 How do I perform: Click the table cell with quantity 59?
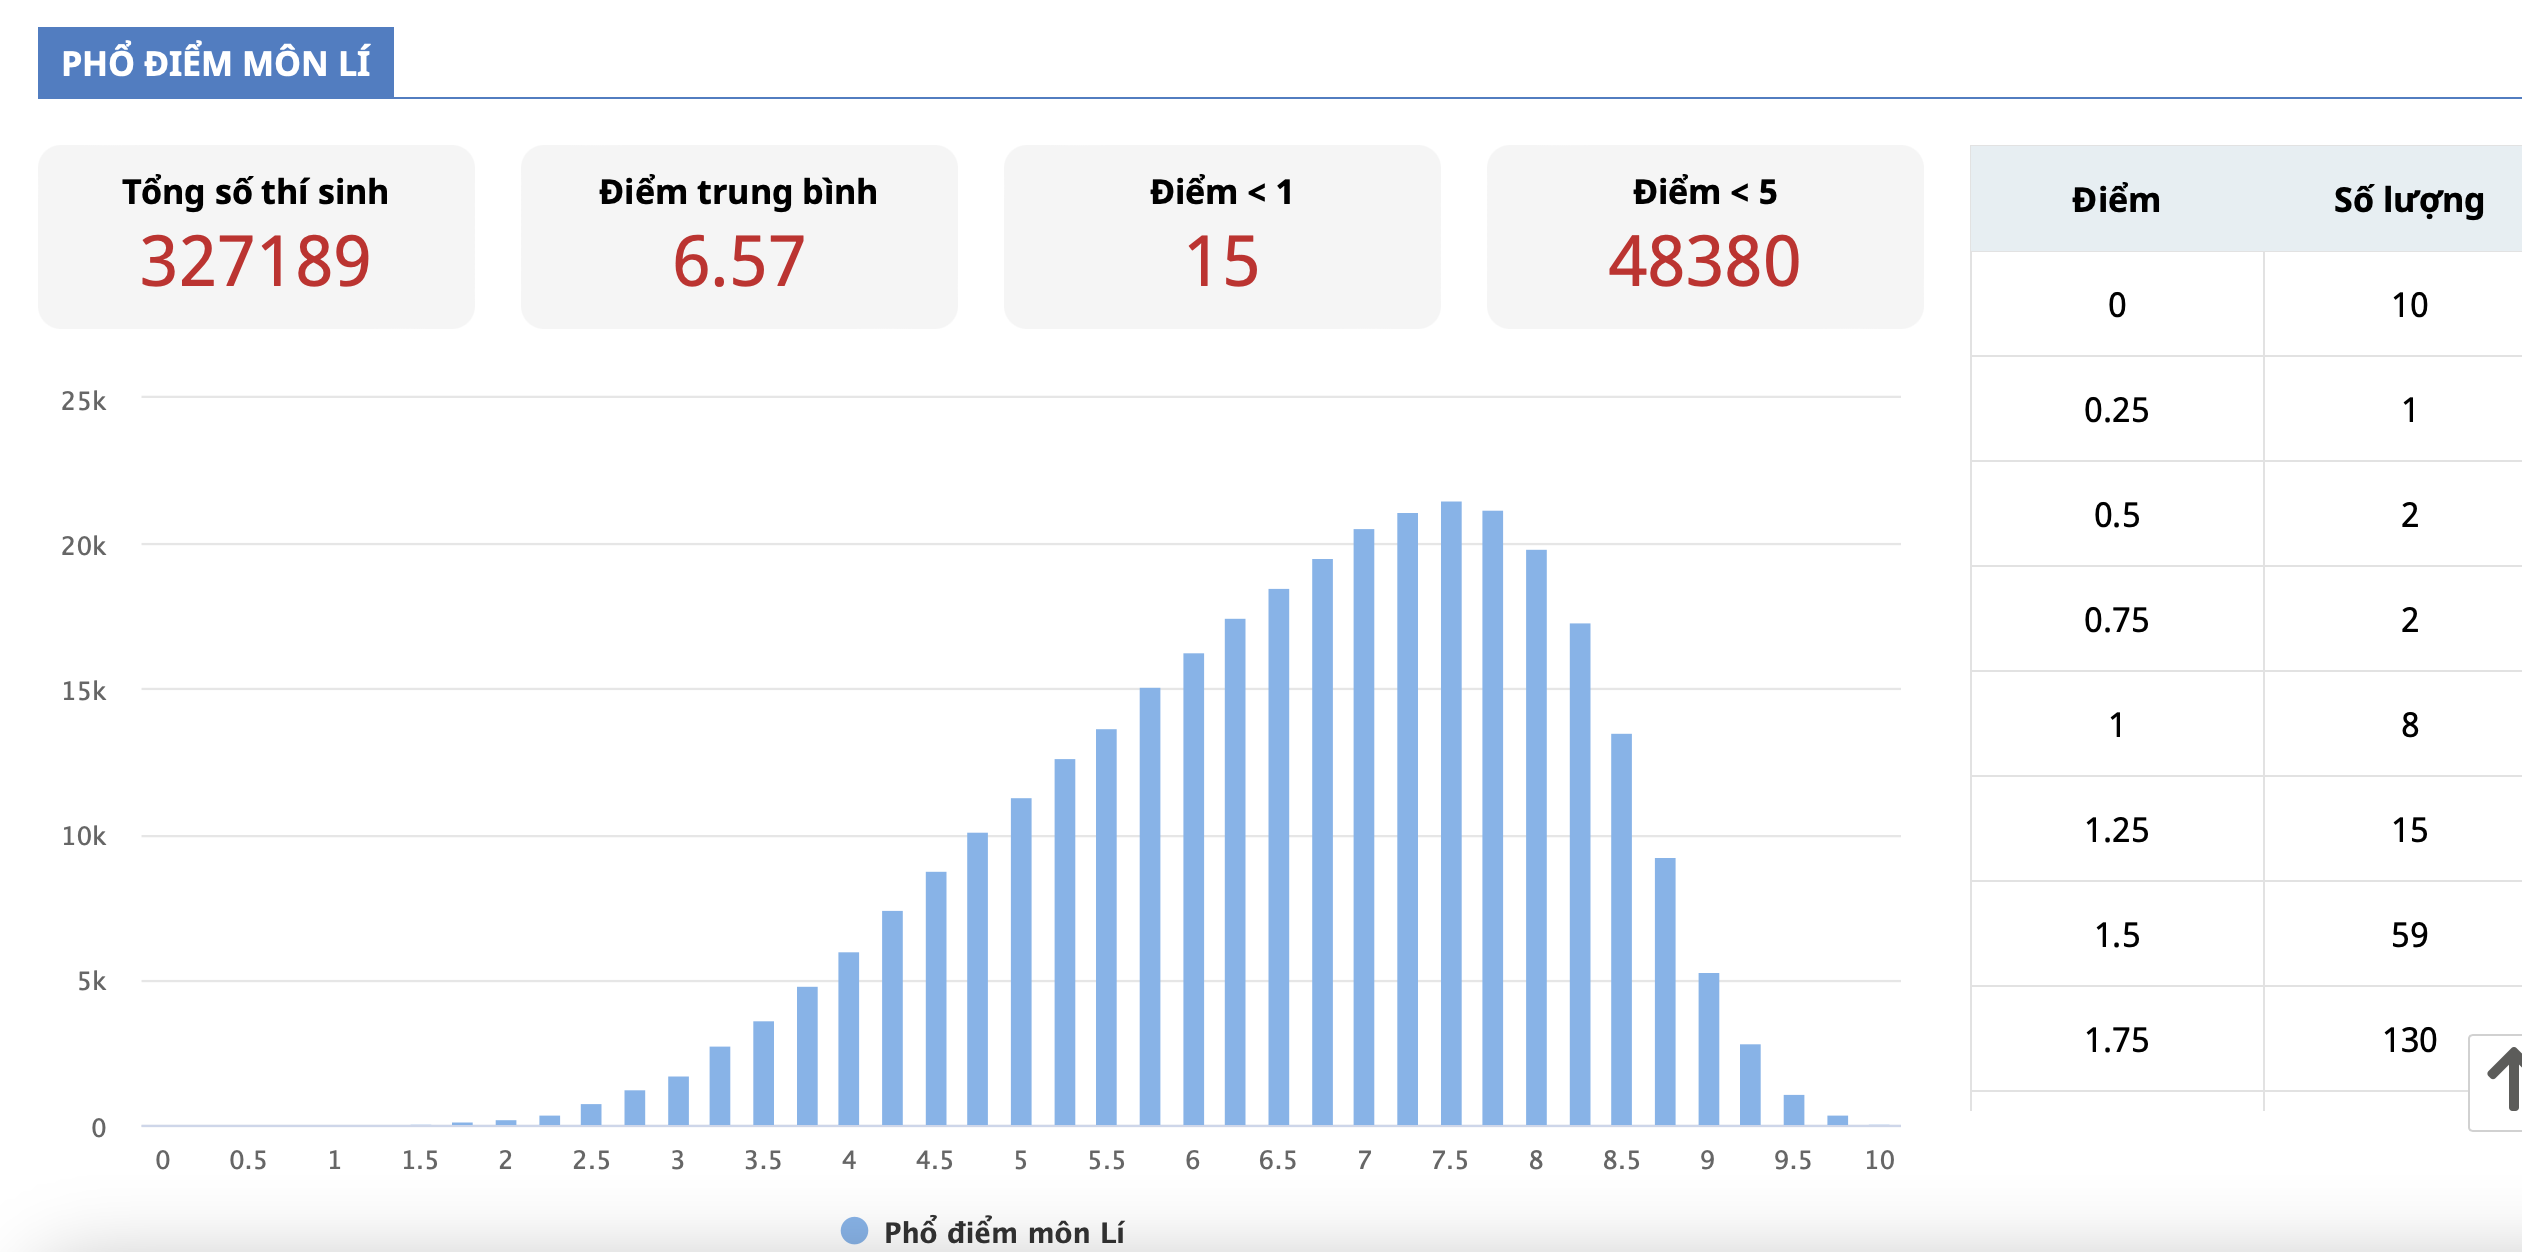(x=2409, y=935)
